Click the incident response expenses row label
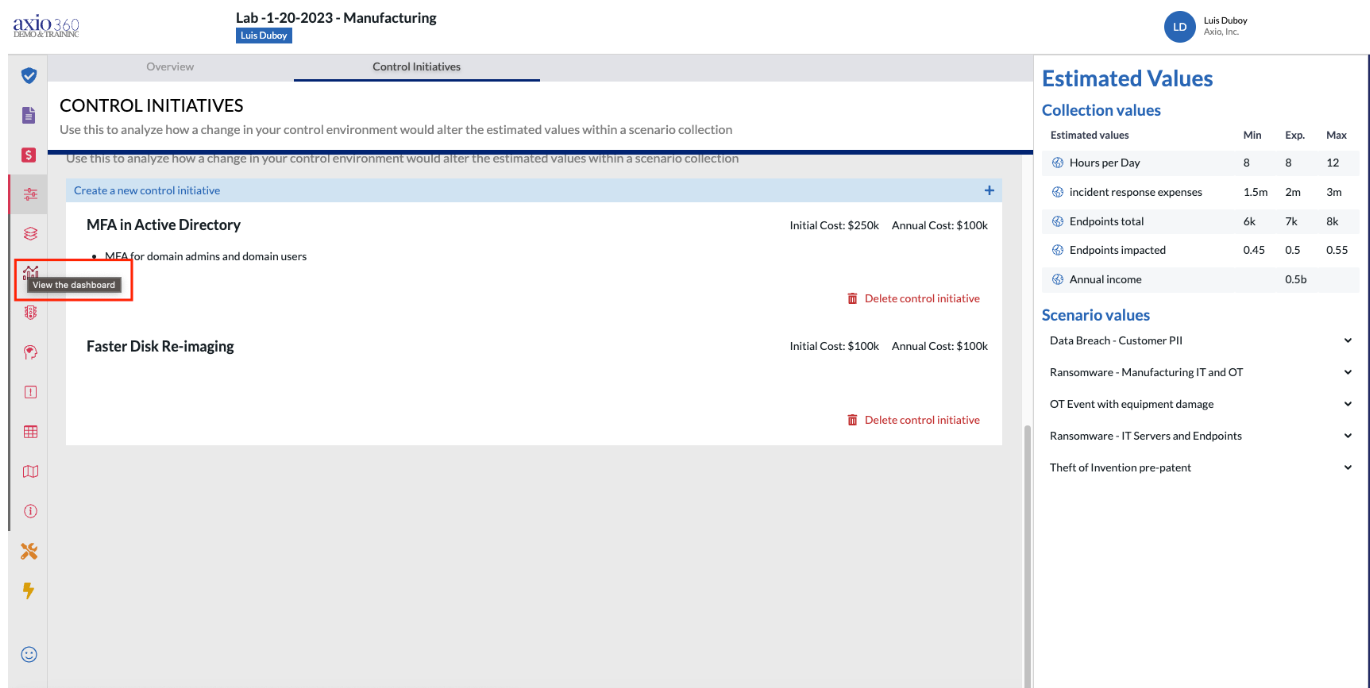1370x688 pixels. coord(1136,192)
